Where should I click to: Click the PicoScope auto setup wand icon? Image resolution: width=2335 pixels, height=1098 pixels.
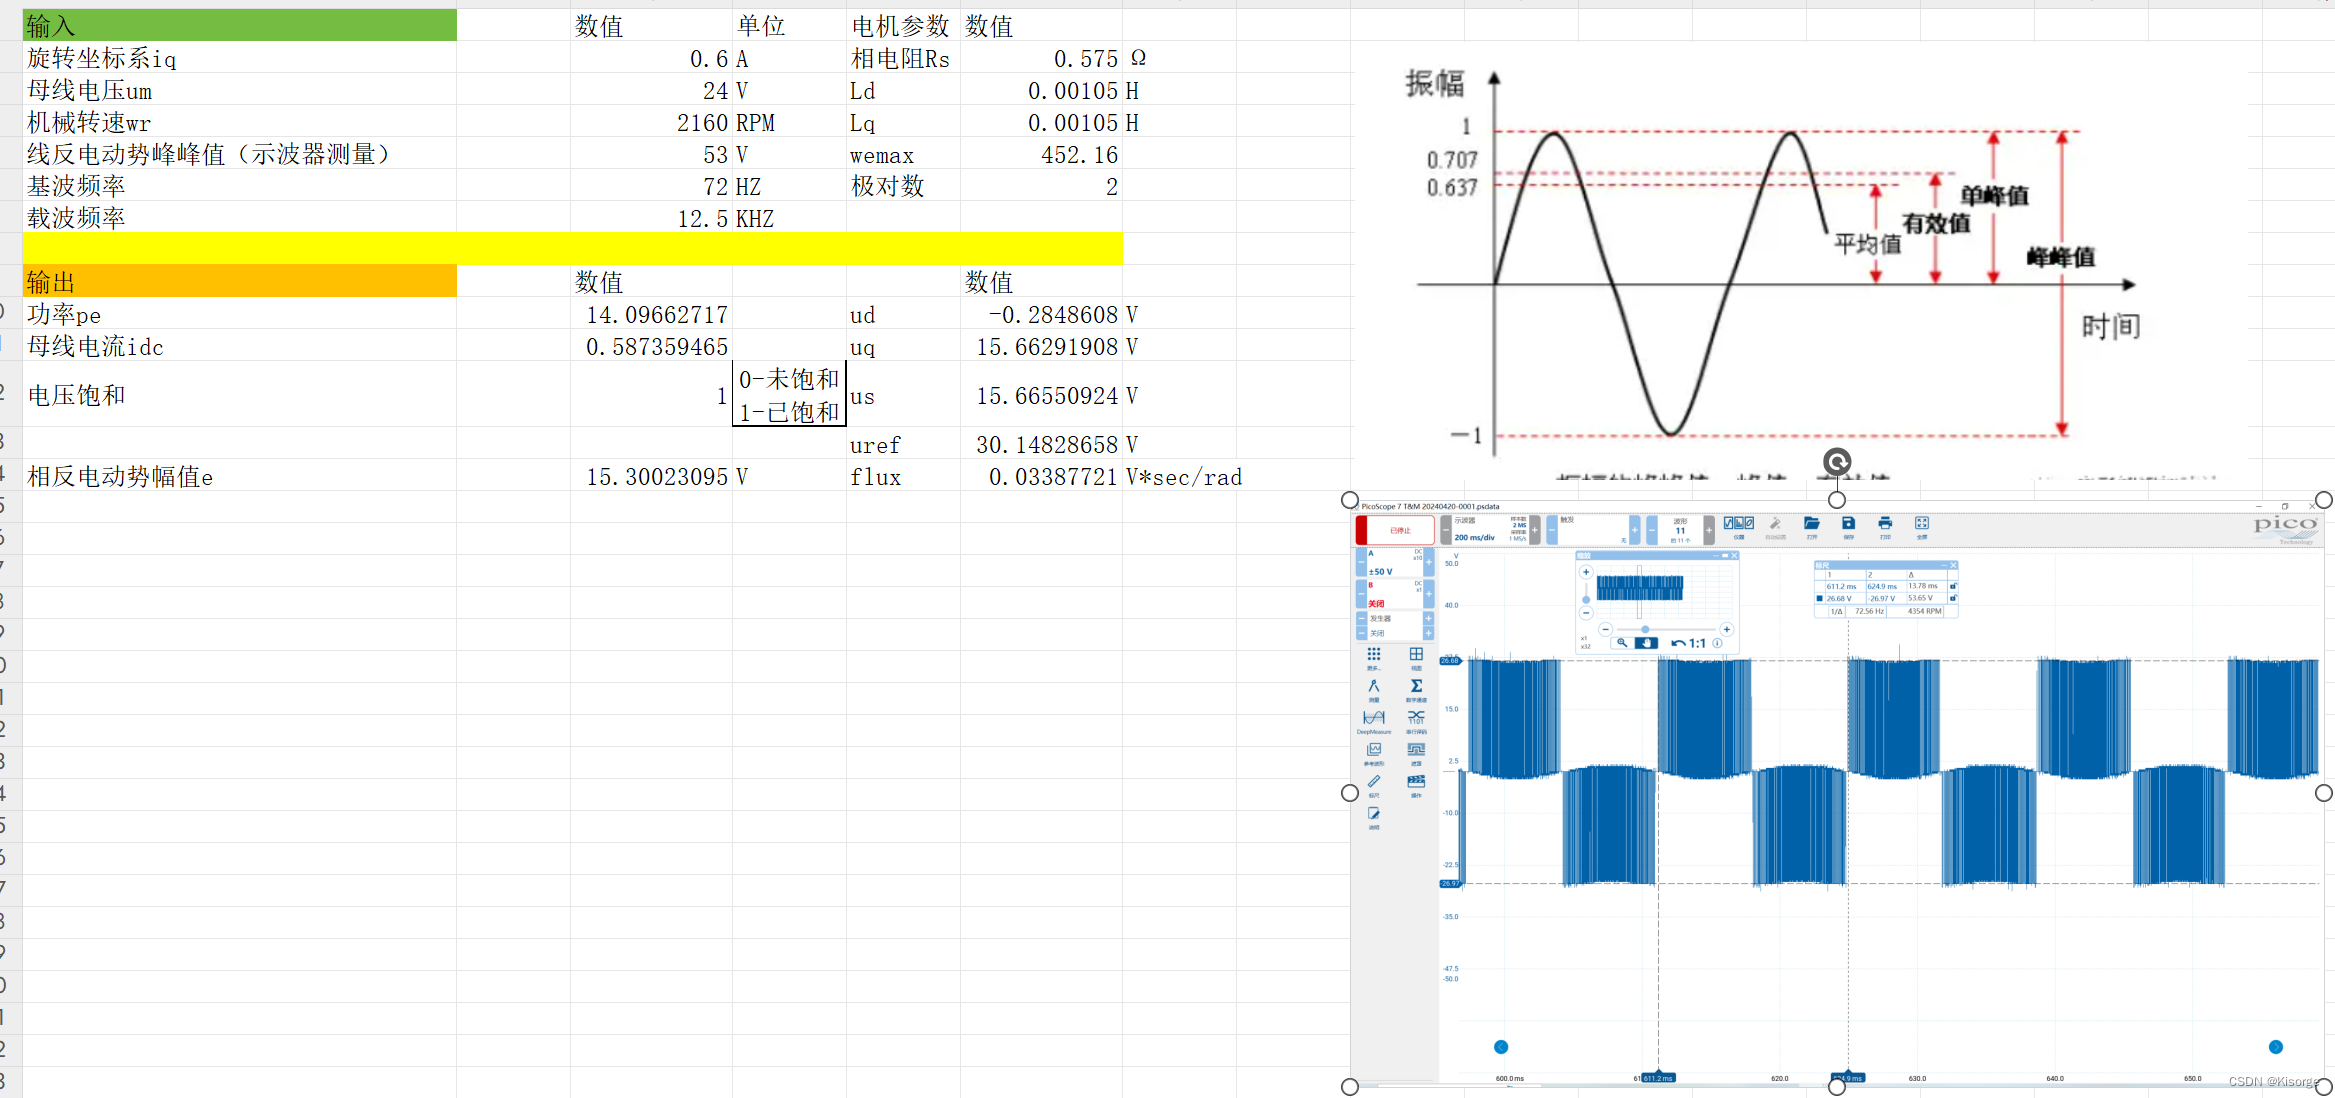pos(1775,523)
